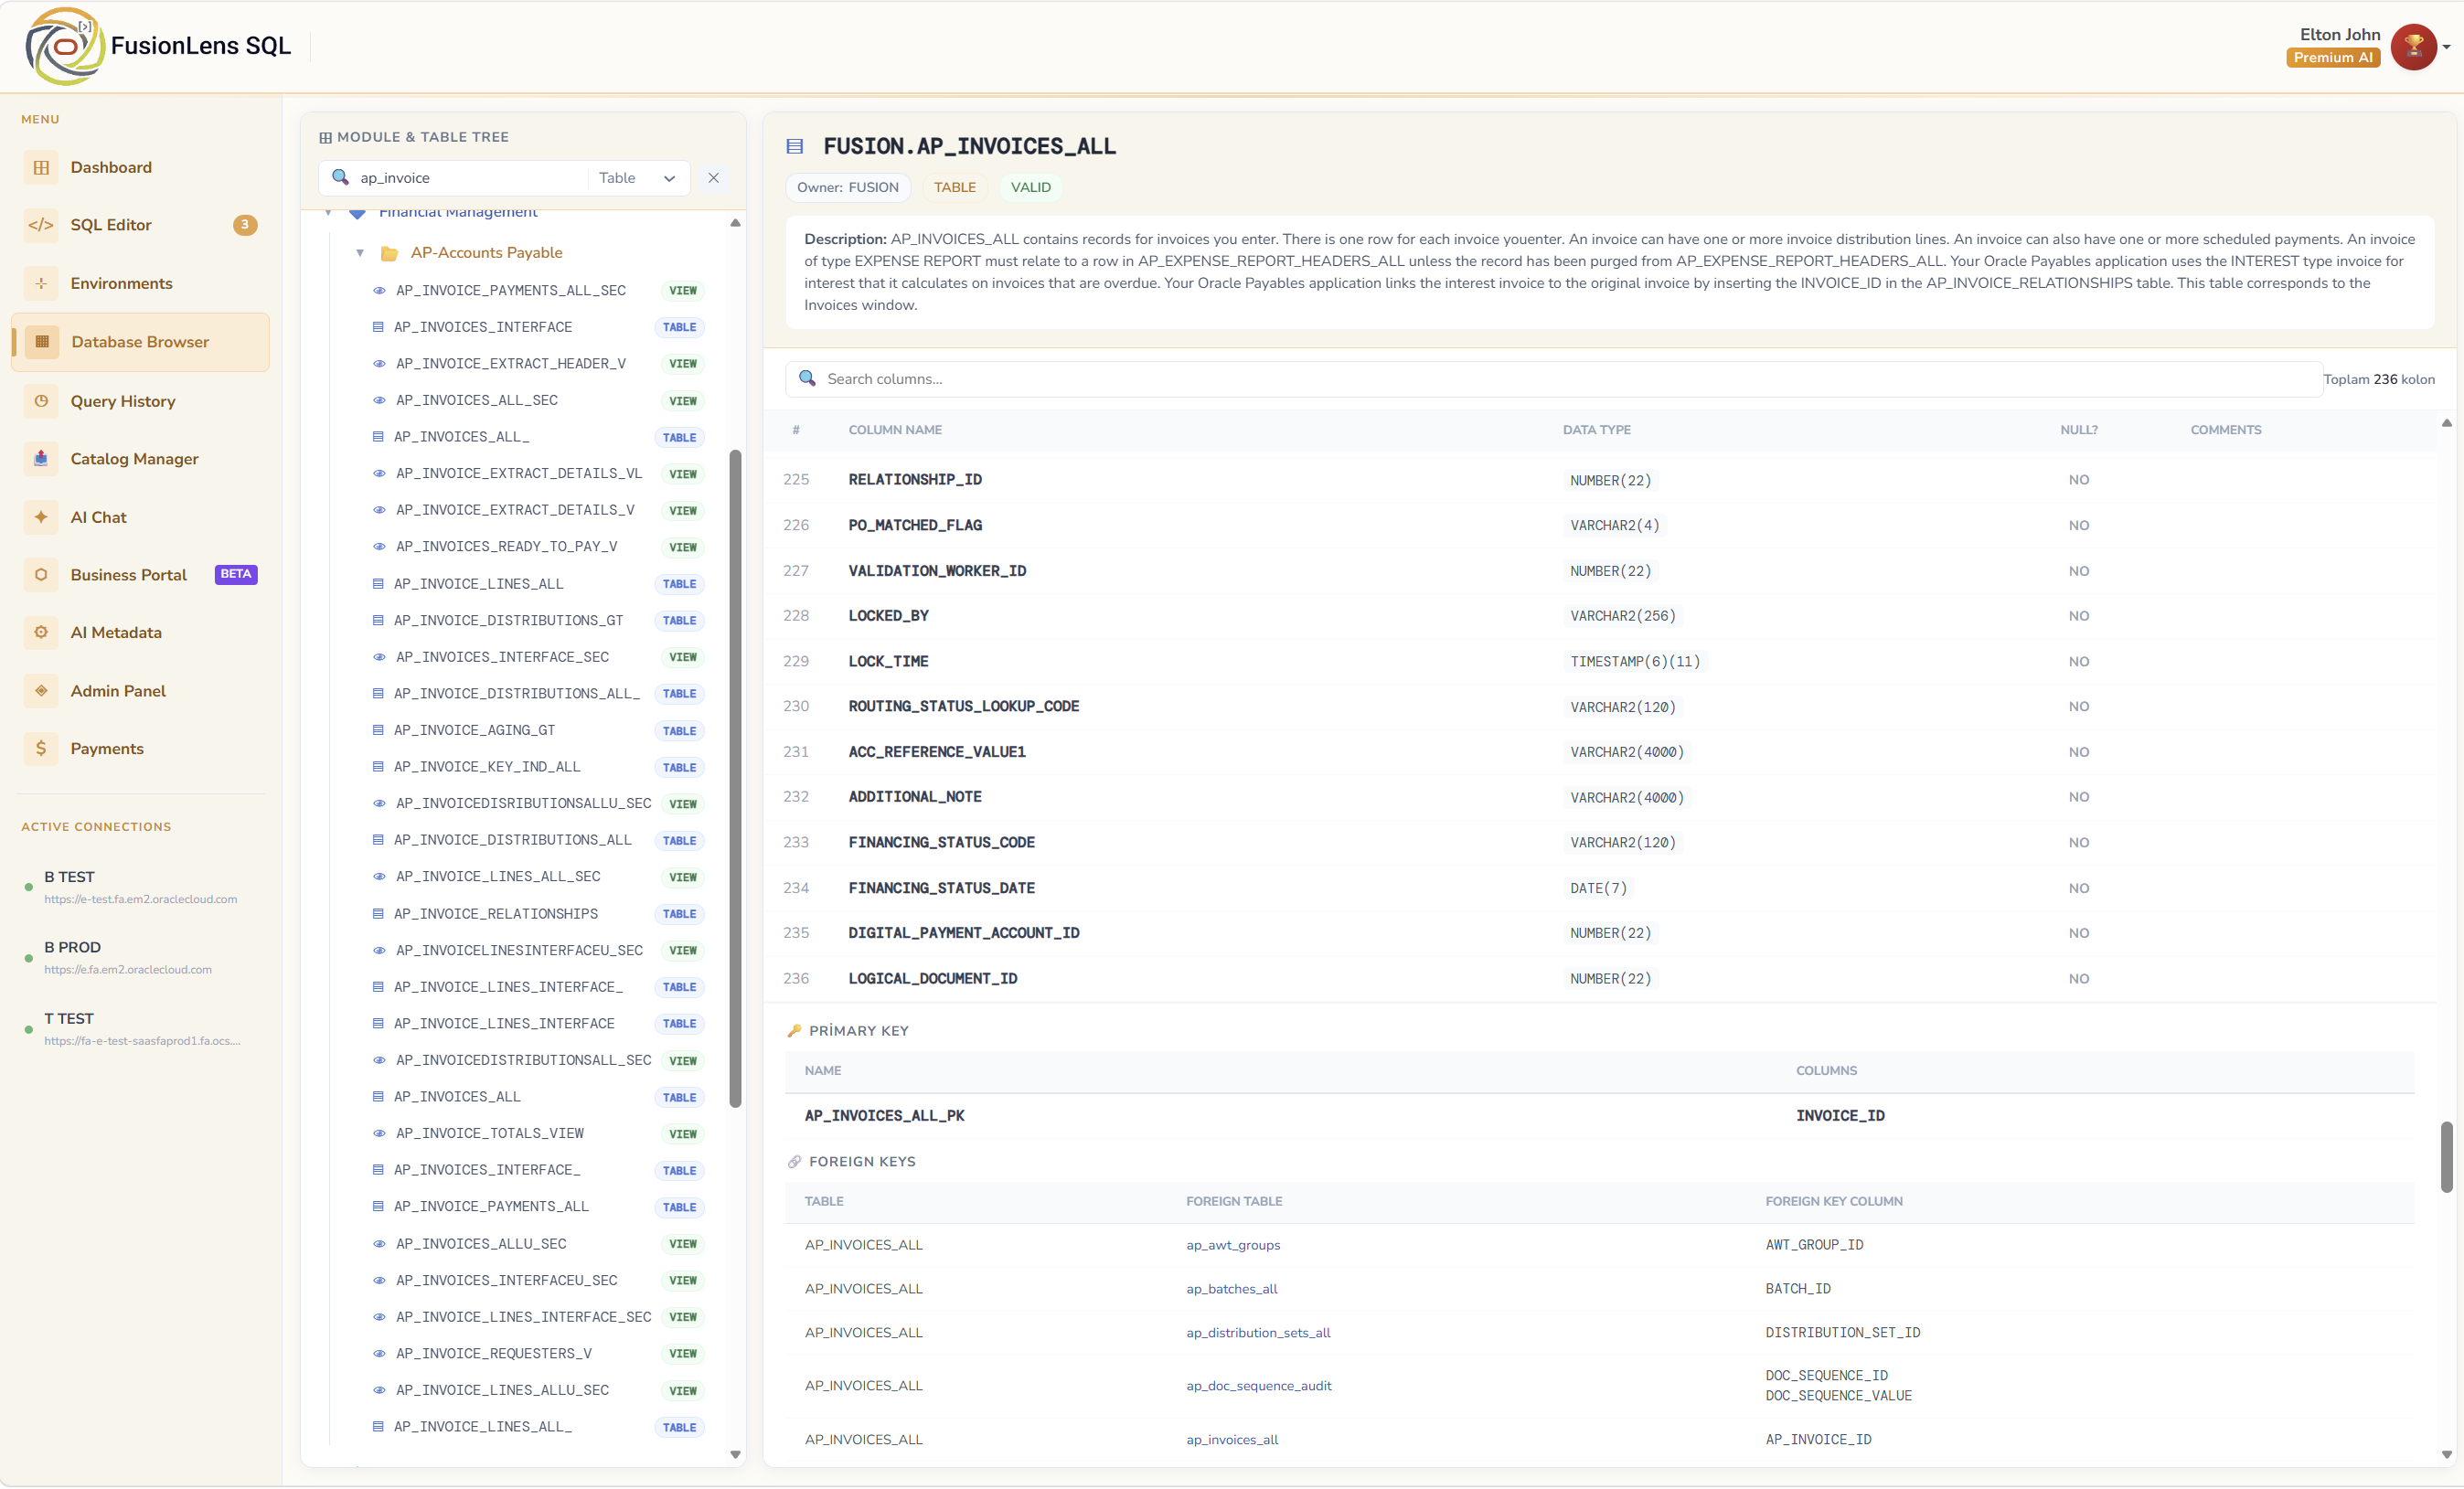Open the Query History menu item
The height and width of the screenshot is (1489, 2464).
140,401
